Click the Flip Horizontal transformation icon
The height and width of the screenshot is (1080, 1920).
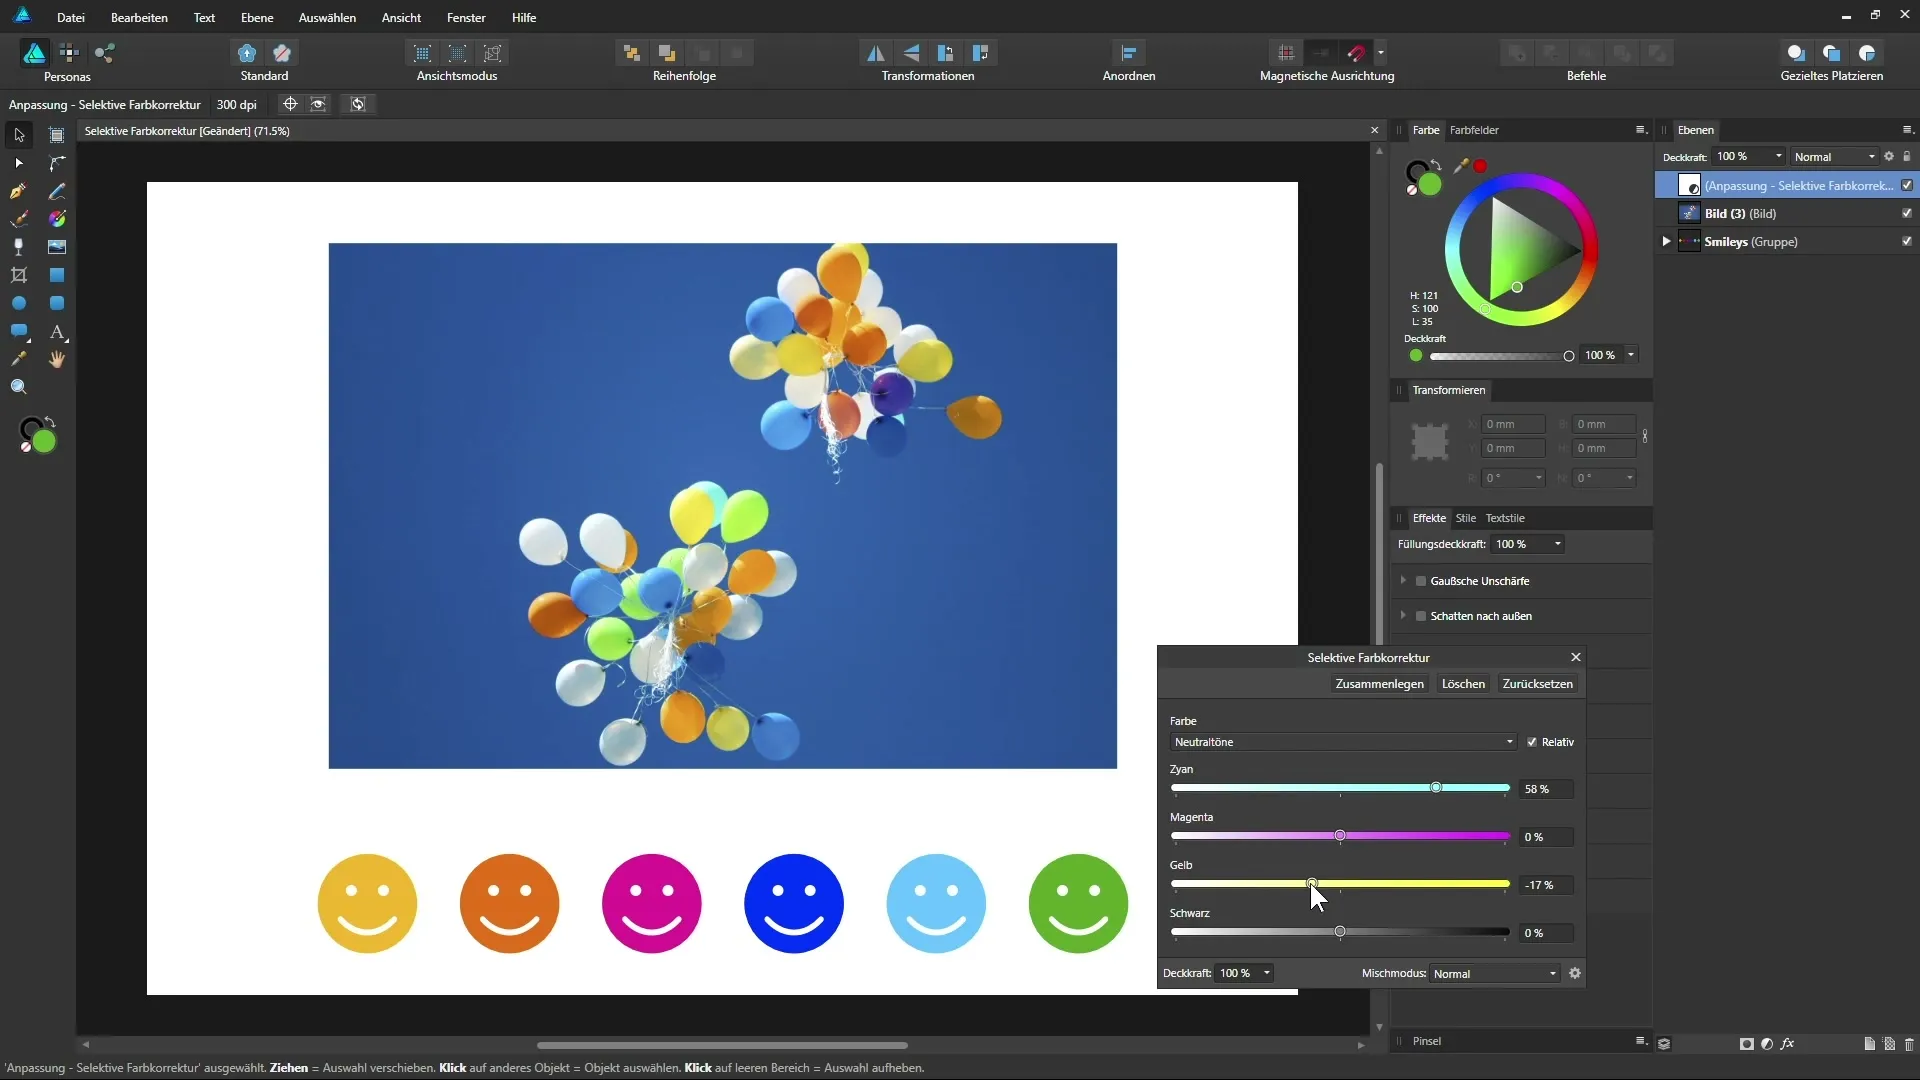(876, 53)
